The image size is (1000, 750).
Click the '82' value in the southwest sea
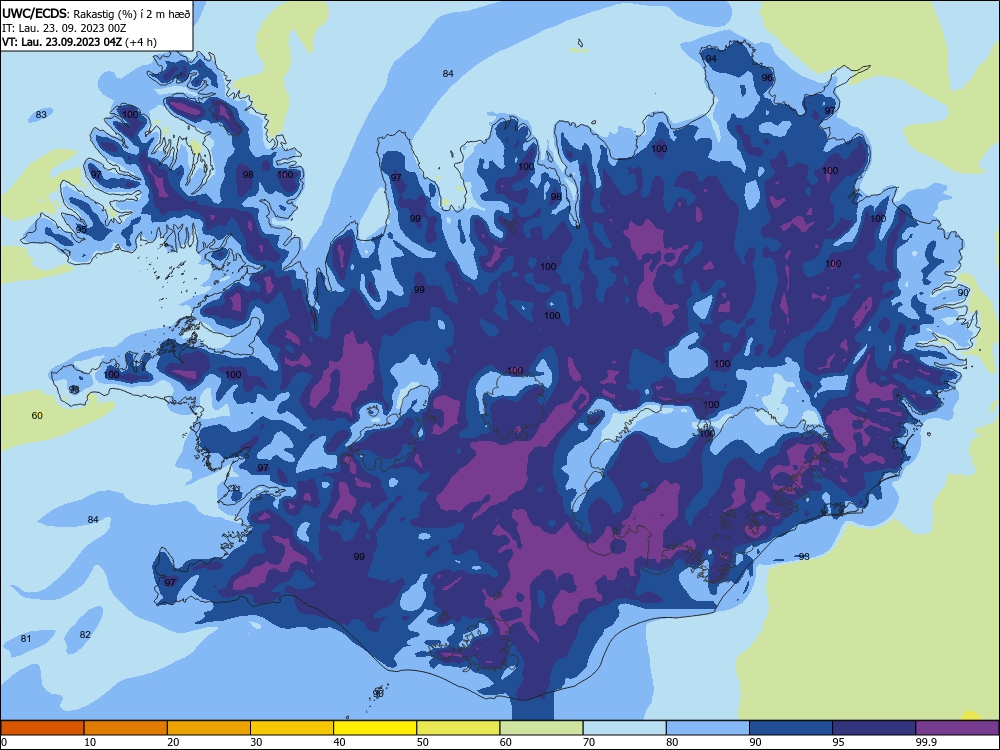click(85, 635)
